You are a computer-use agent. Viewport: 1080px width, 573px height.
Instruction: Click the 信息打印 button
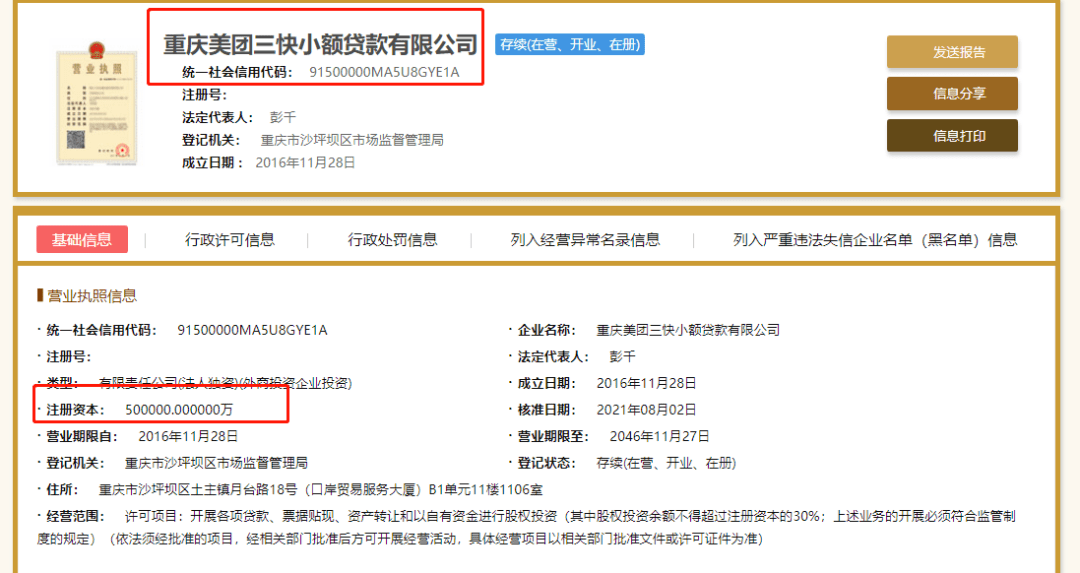(952, 136)
